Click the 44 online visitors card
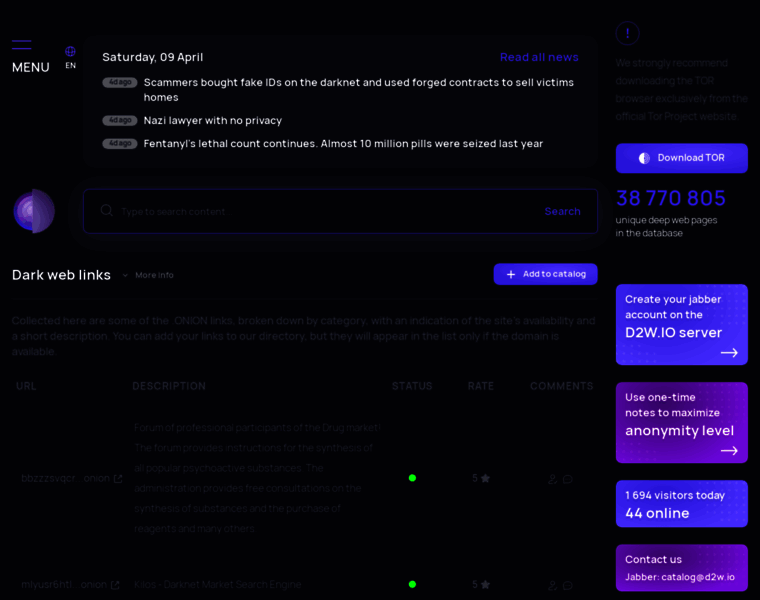Screen dimensions: 760x600 (x=681, y=504)
